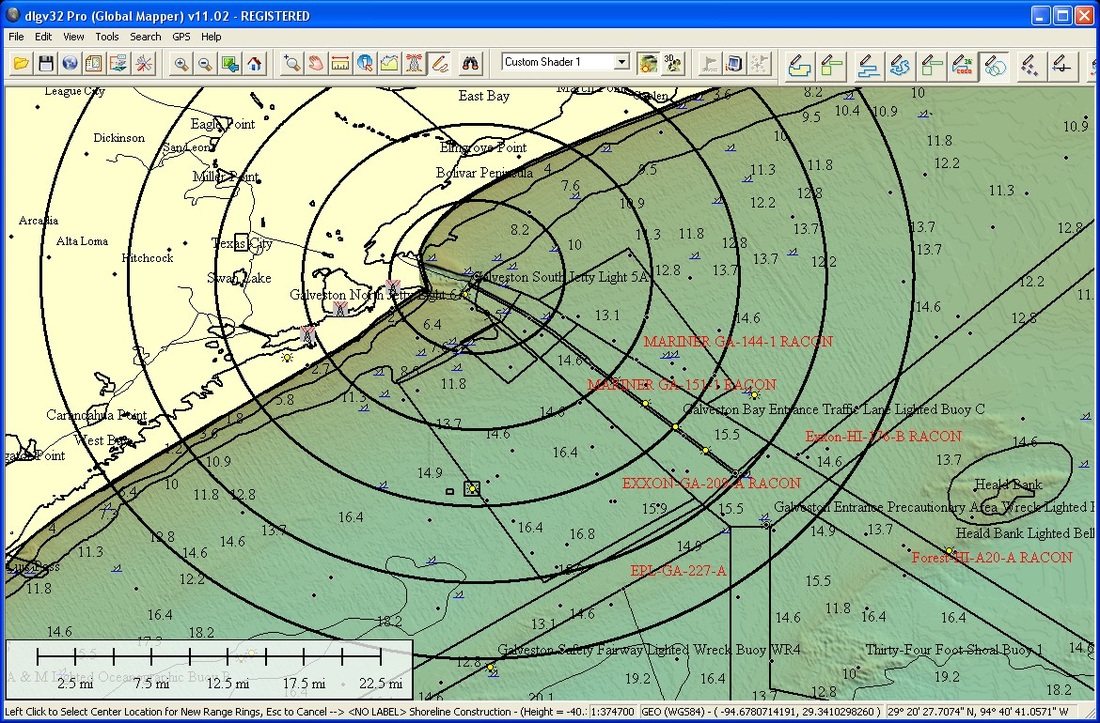The height and width of the screenshot is (723, 1100).
Task: Click the GEO (WGS84) coordinates in status bar
Action: (761, 711)
